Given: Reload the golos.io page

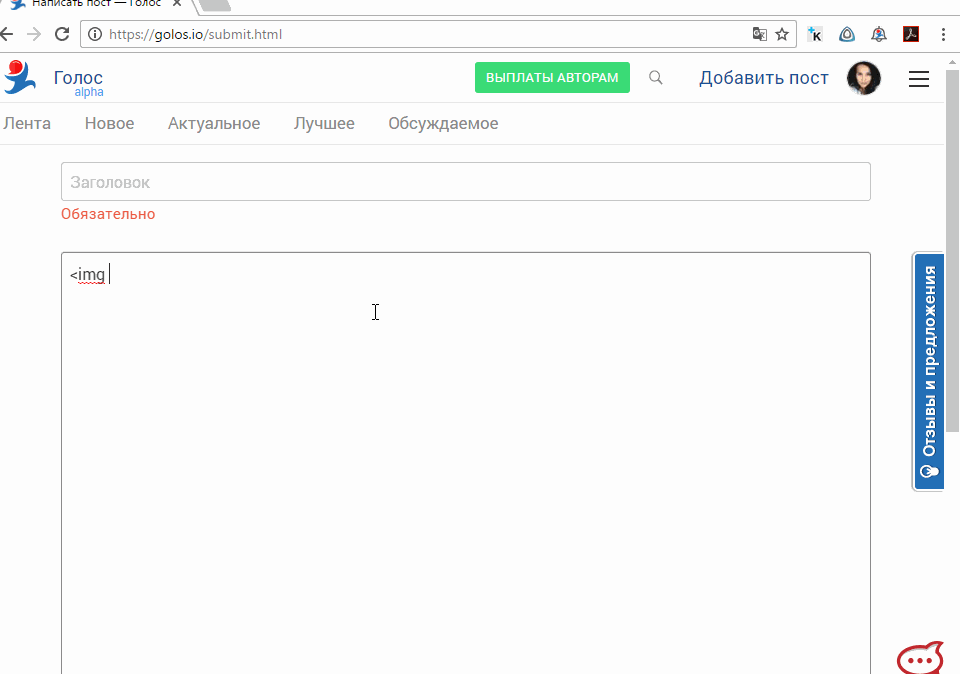Looking at the screenshot, I should pyautogui.click(x=62, y=34).
